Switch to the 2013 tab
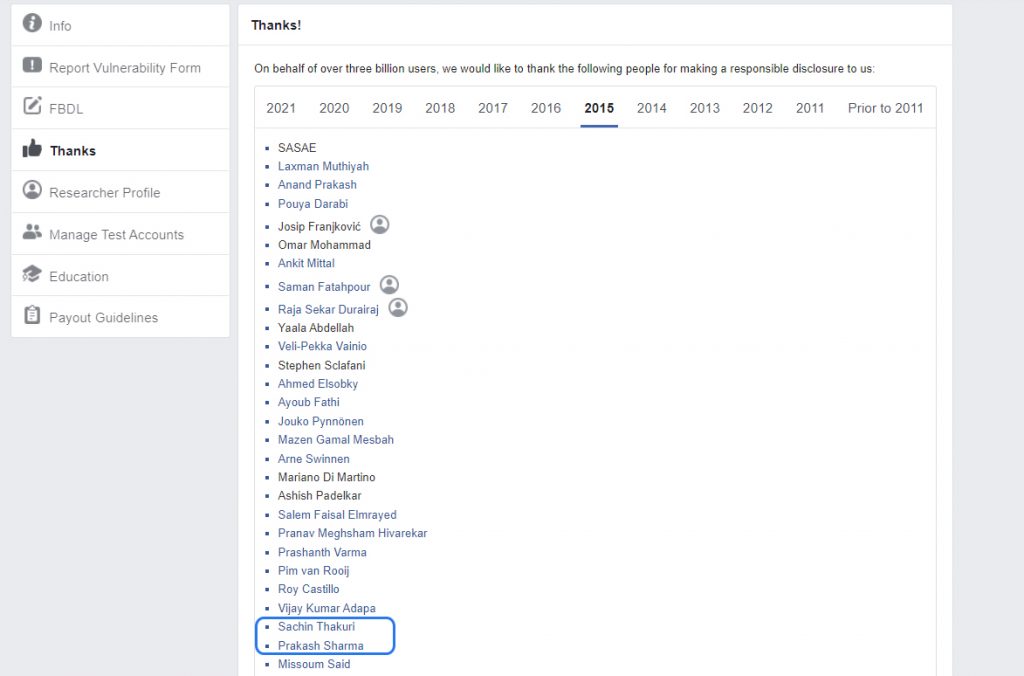1024x676 pixels. (x=705, y=108)
